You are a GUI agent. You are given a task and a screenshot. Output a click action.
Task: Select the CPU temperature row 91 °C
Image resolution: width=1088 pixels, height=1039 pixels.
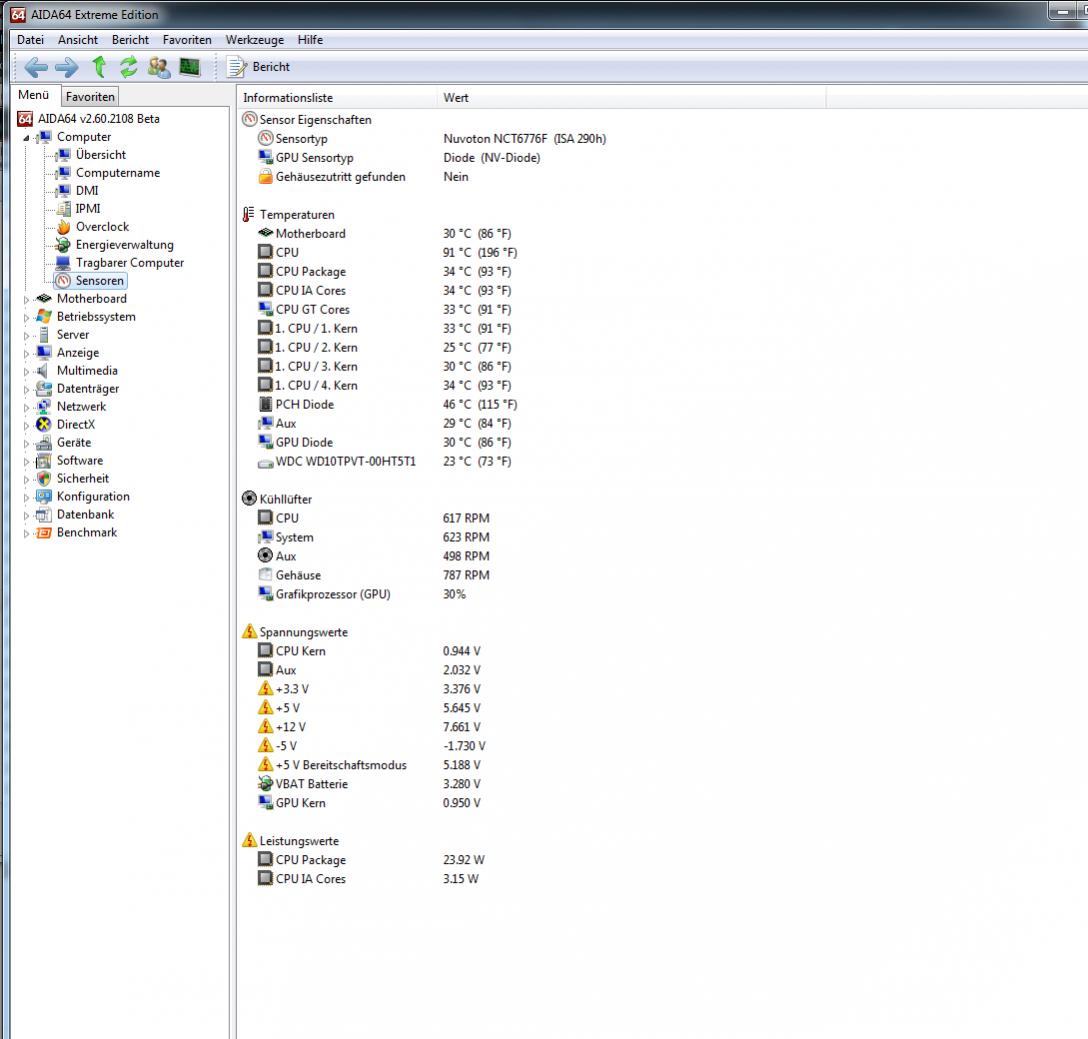pyautogui.click(x=387, y=253)
